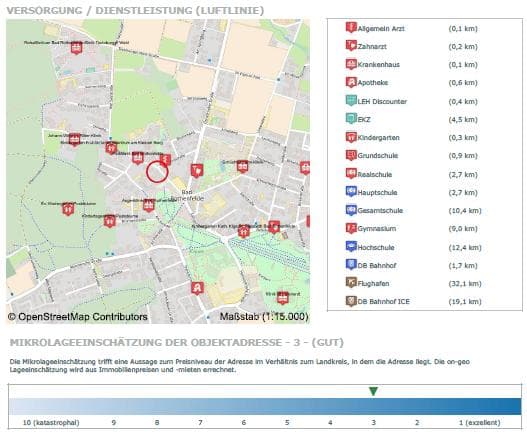Select the Kindergarten legend icon
Image resolution: width=527 pixels, height=435 pixels.
click(351, 137)
